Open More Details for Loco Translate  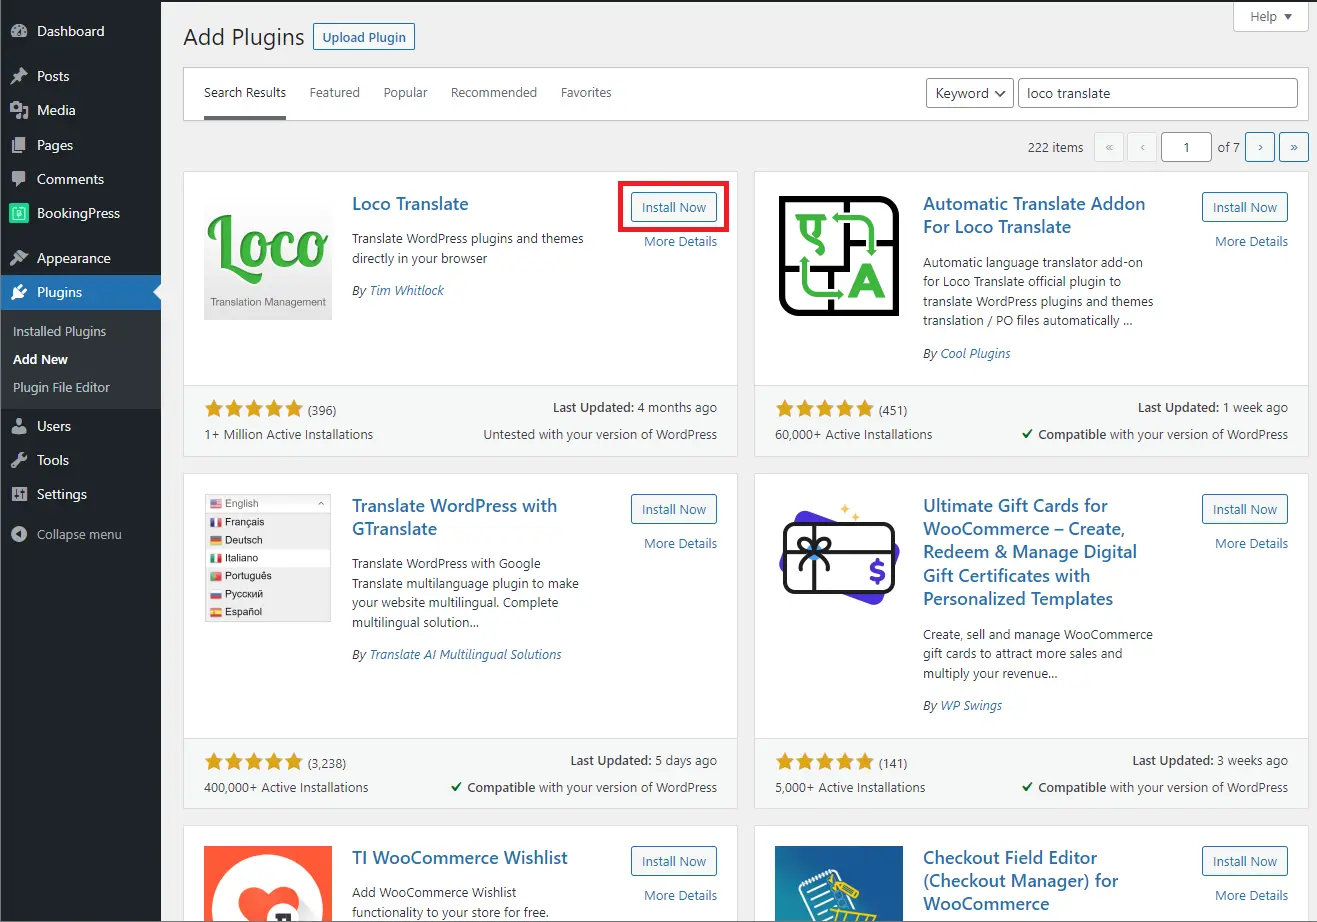[680, 241]
